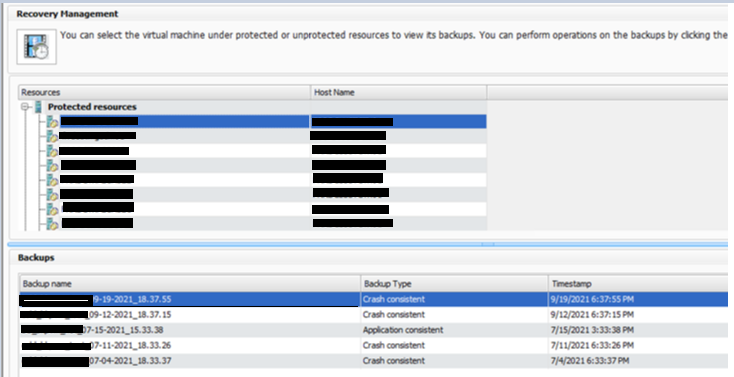Sort by the Host Name column header

point(399,92)
